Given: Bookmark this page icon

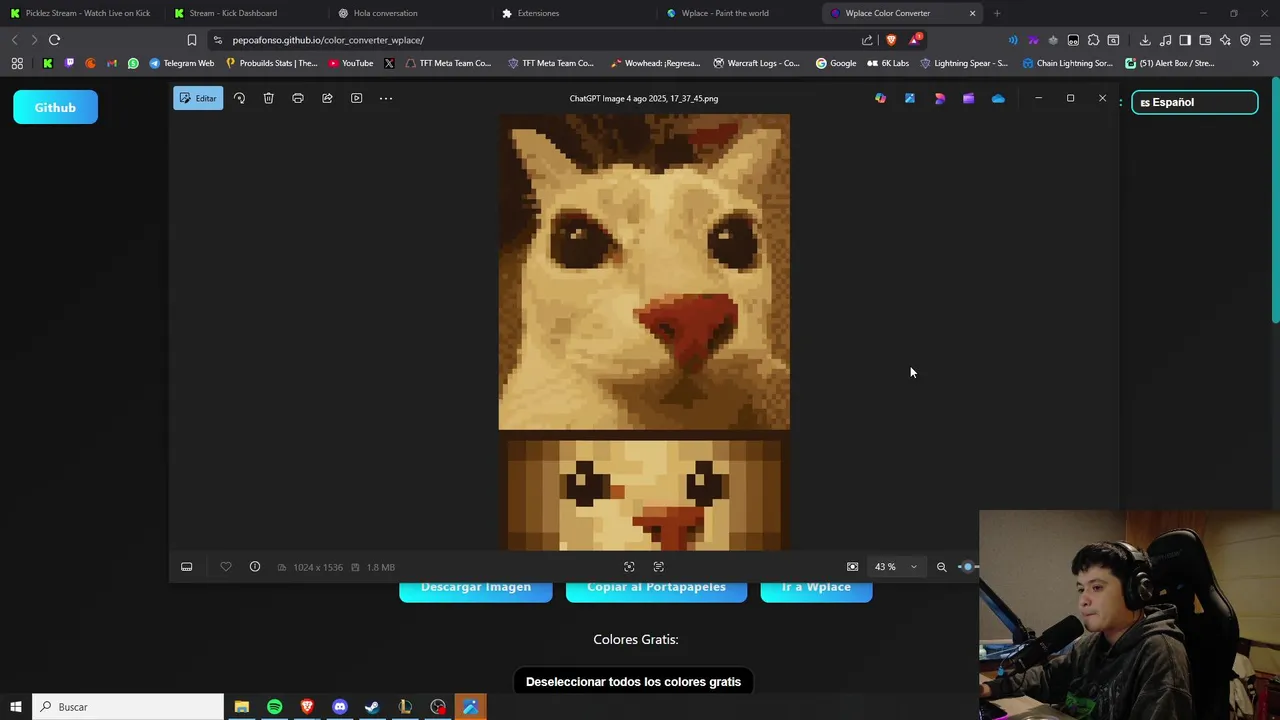Looking at the screenshot, I should point(192,40).
